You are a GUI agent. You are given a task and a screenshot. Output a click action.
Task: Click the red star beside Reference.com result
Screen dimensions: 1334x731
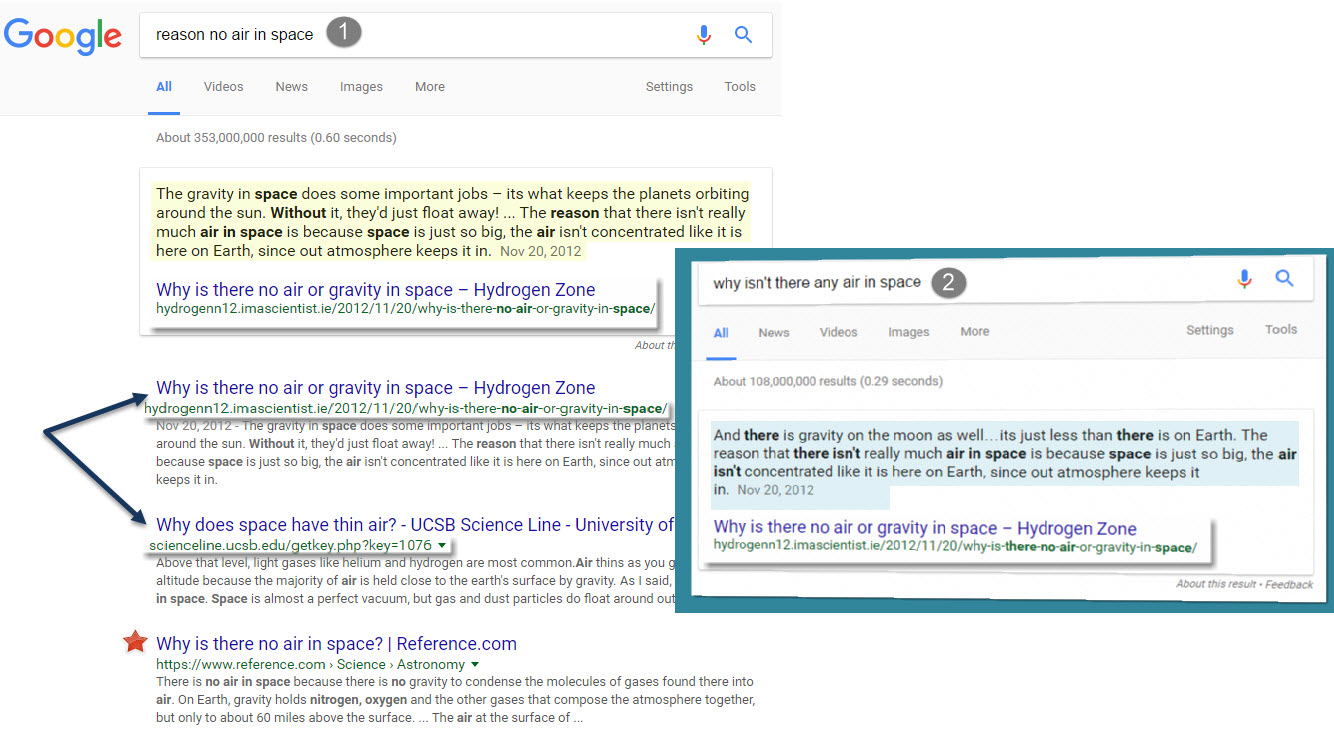136,643
